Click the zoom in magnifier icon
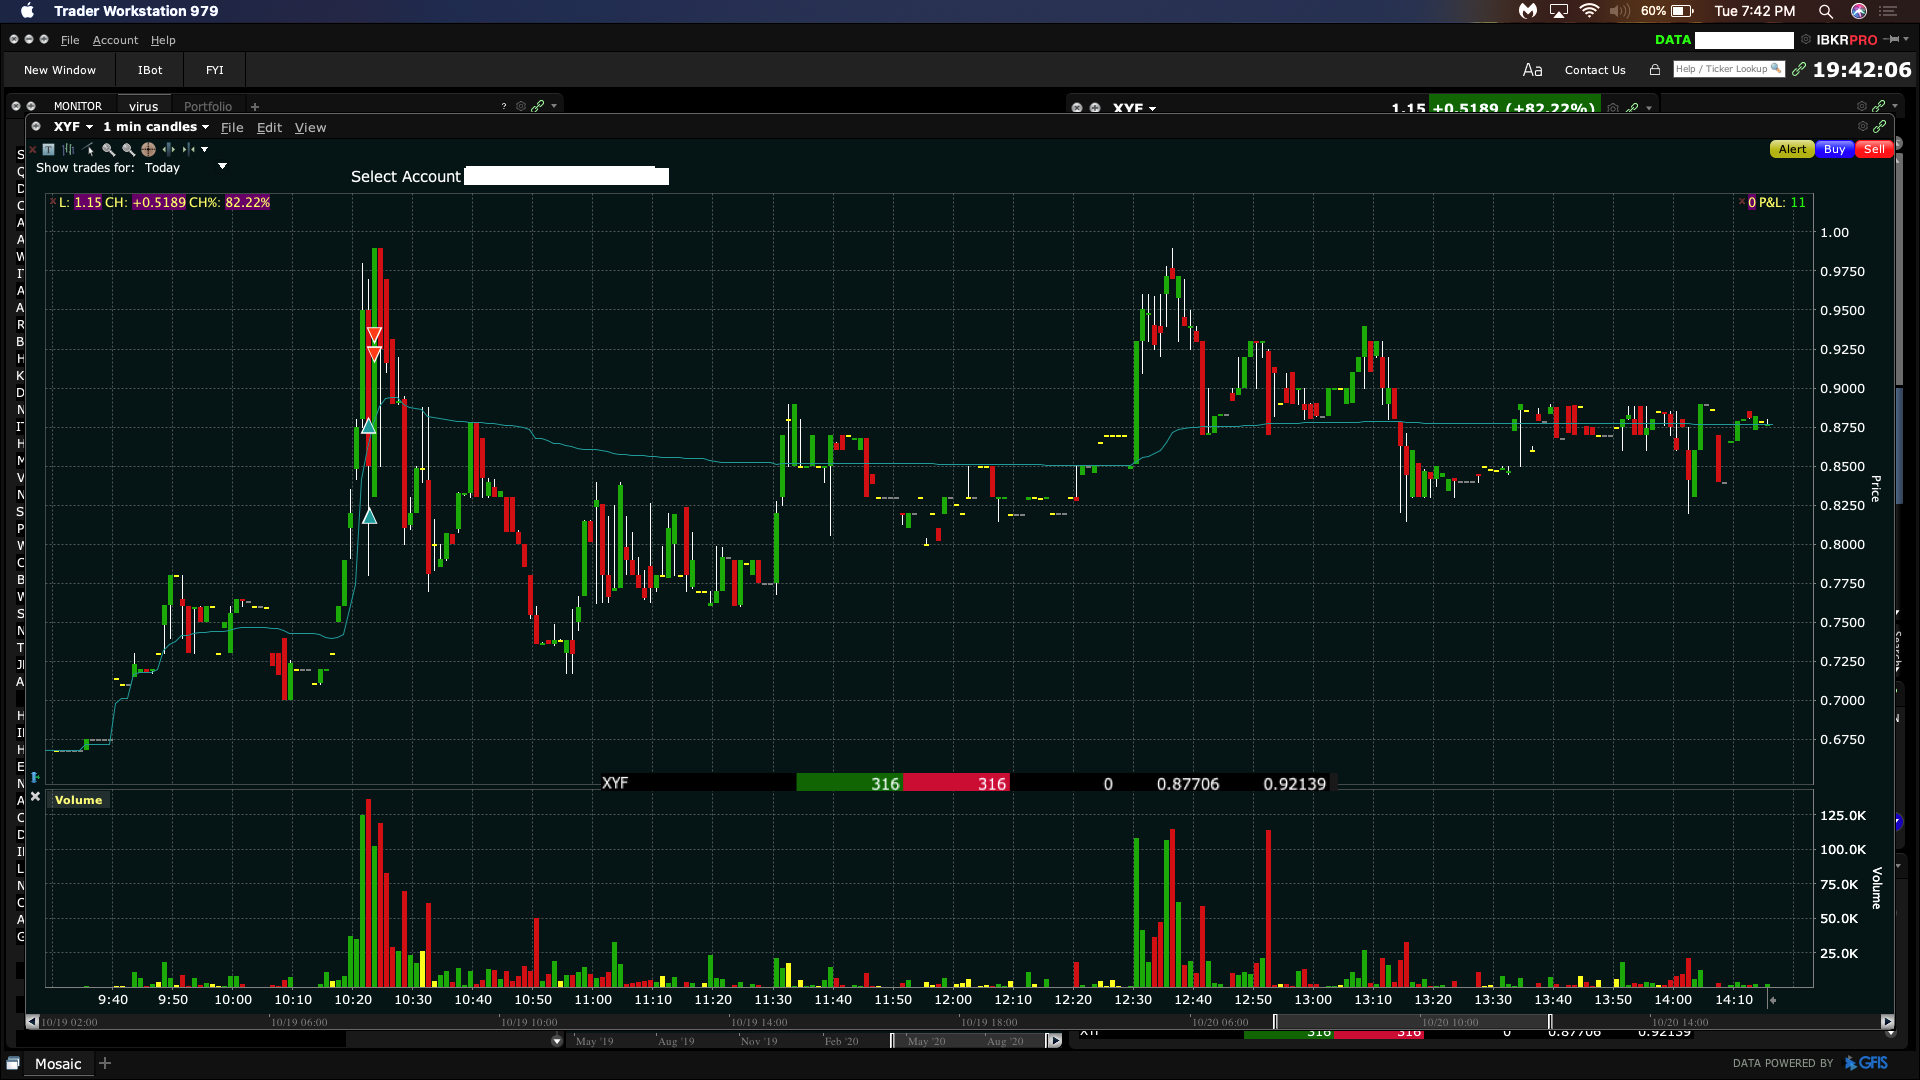The image size is (1920, 1080). pyautogui.click(x=108, y=149)
